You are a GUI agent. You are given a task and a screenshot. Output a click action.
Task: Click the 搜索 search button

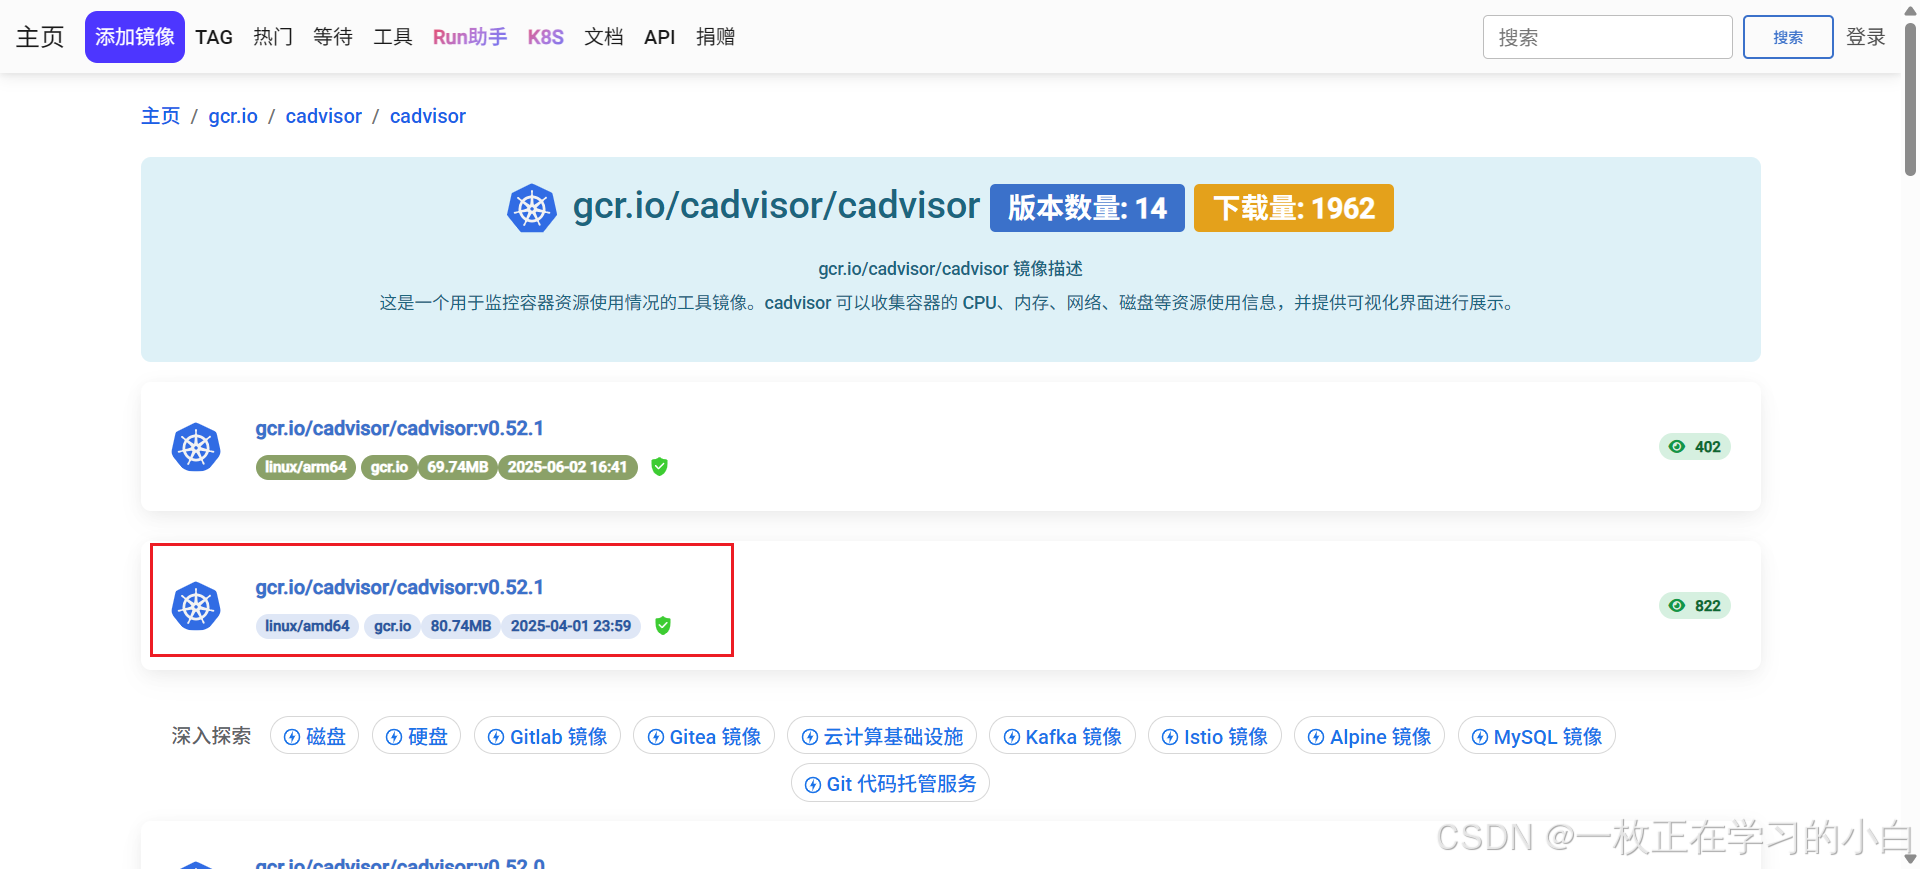click(1788, 37)
